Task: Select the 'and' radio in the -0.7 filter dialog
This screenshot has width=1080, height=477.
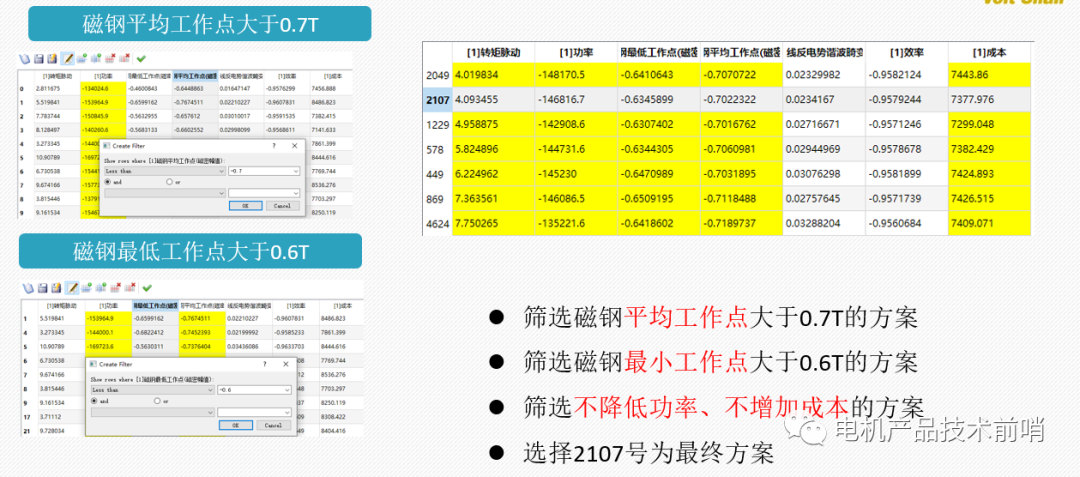Action: click(107, 182)
